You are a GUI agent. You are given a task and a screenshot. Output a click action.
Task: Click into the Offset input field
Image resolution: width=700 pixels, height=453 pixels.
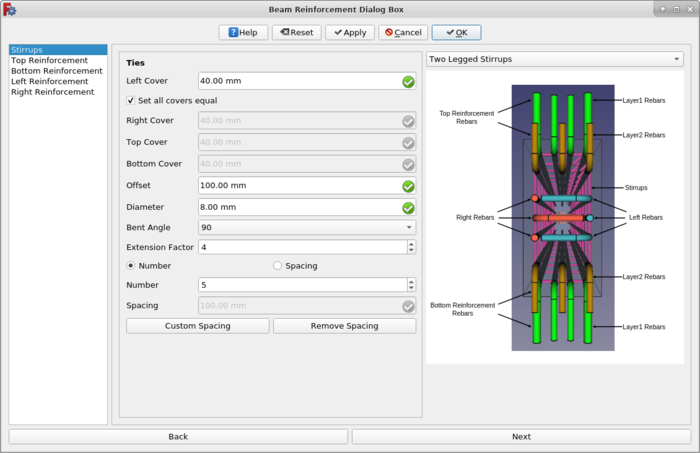(295, 186)
